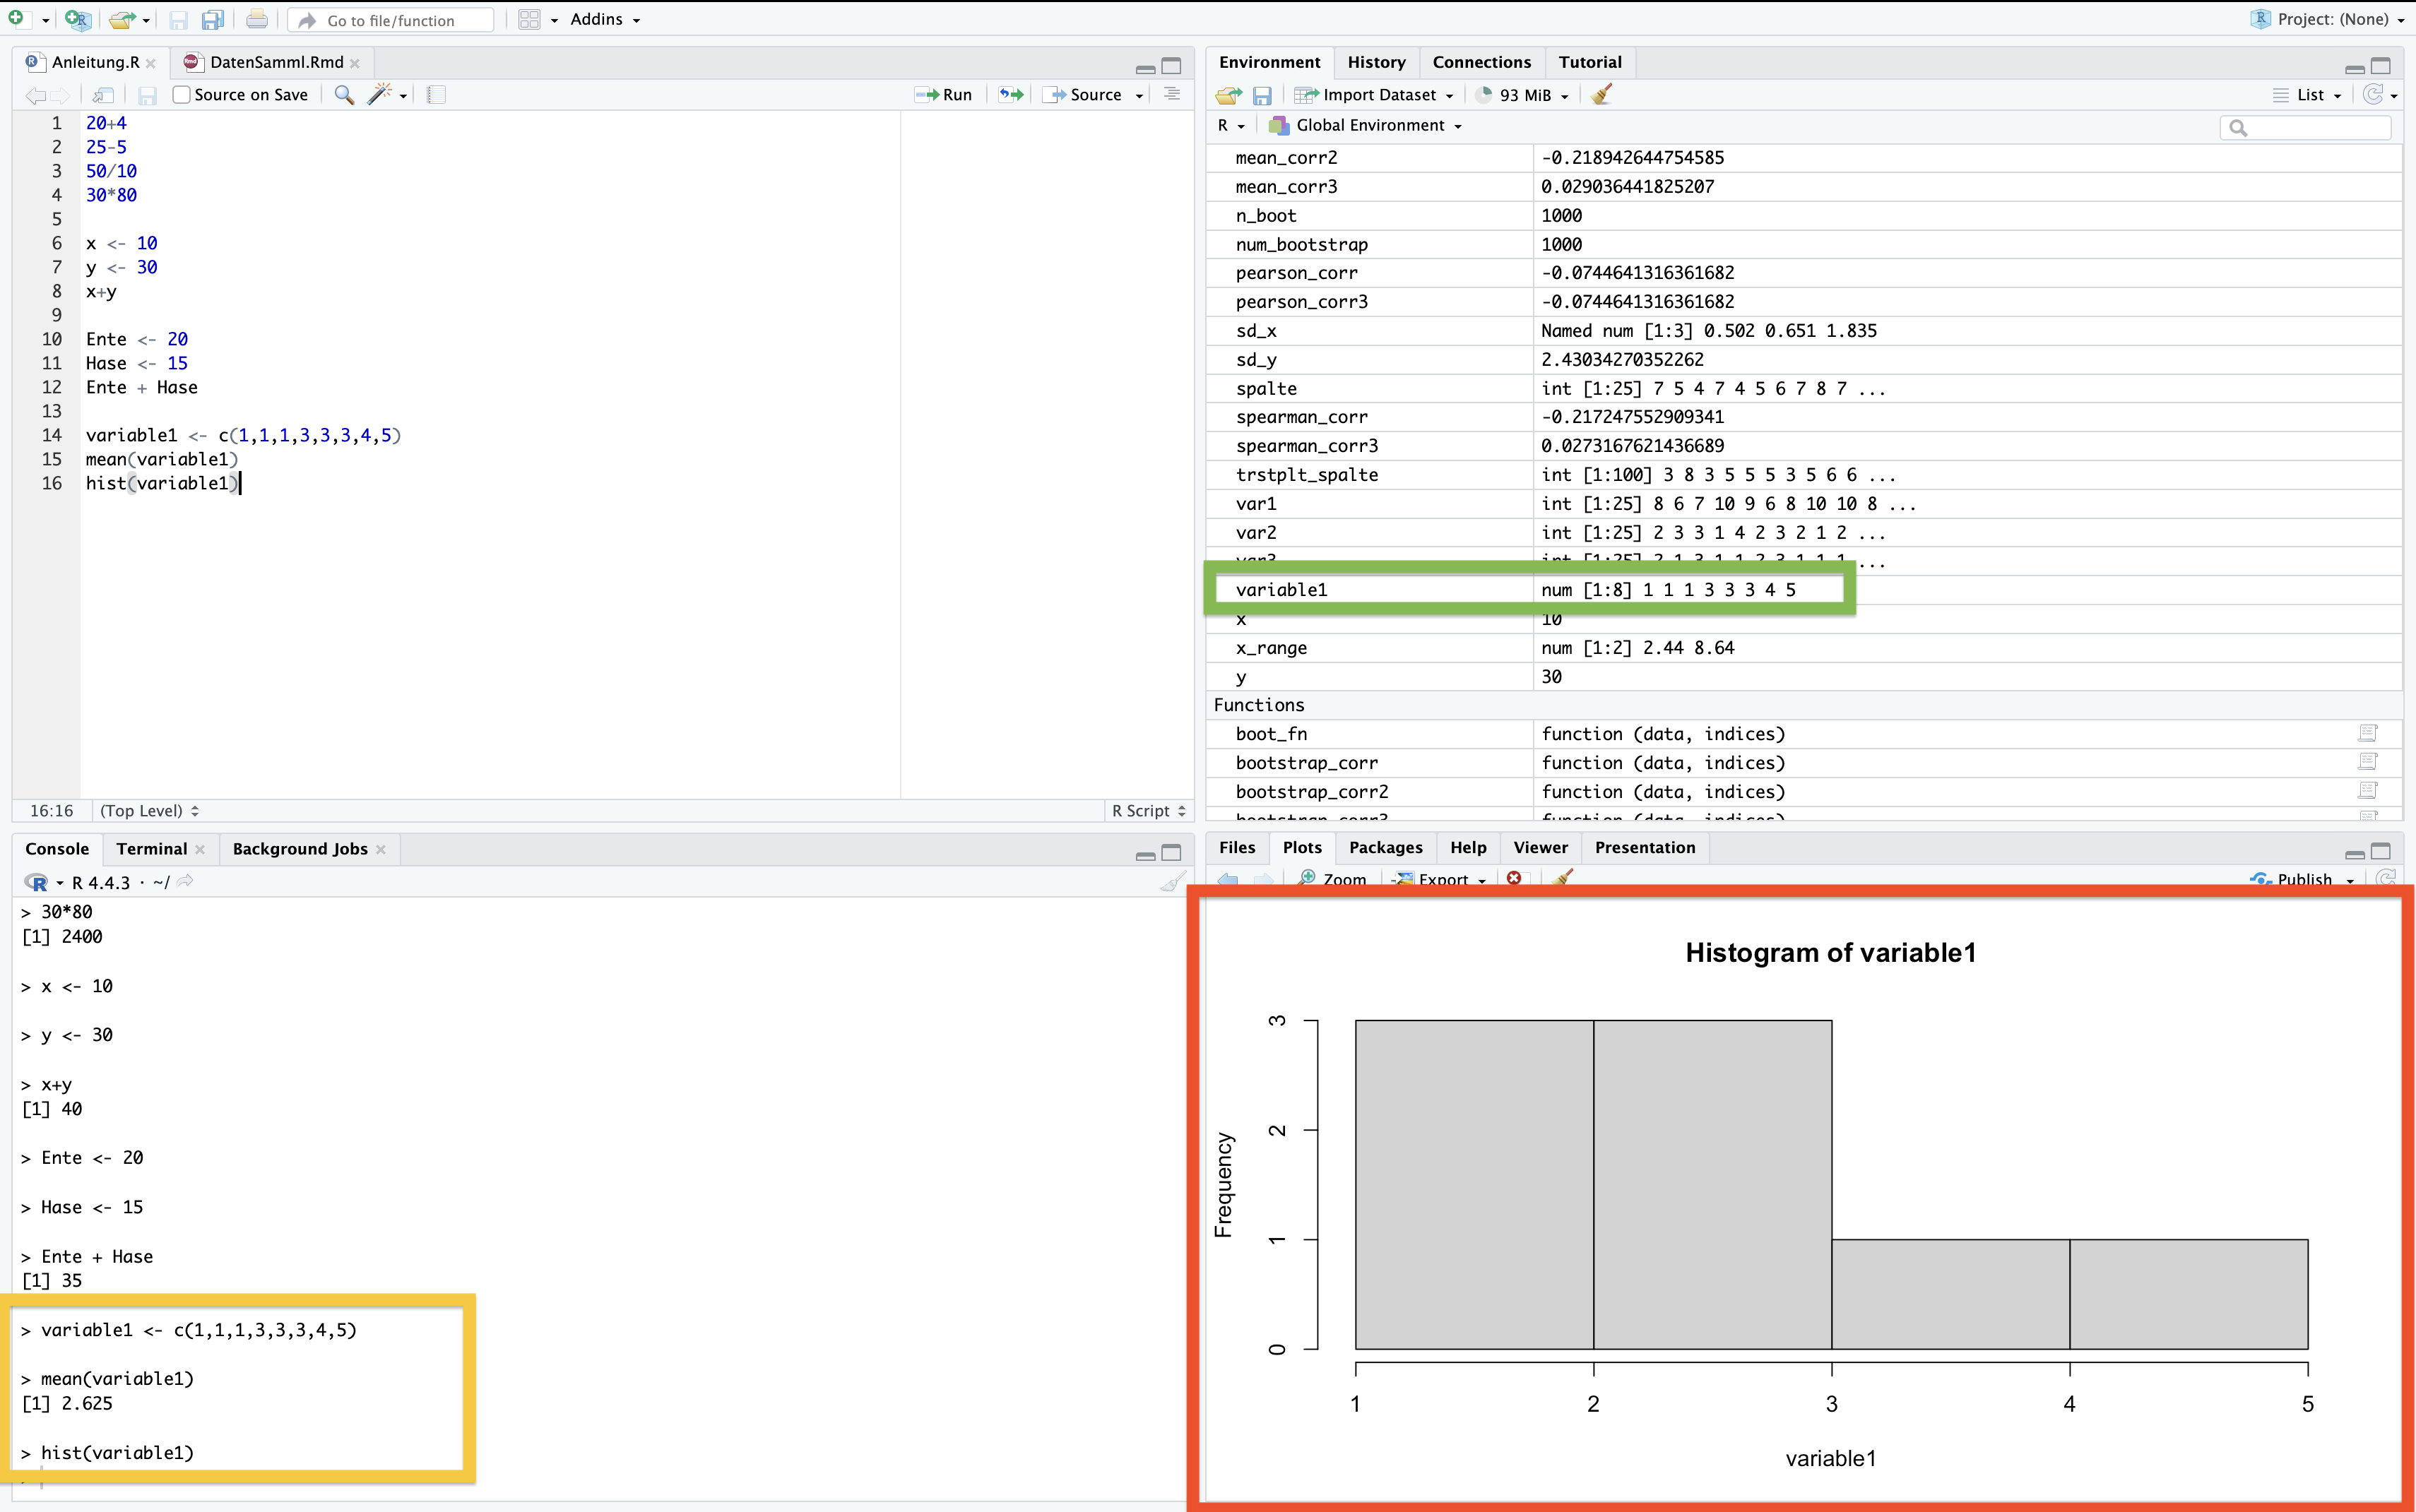The height and width of the screenshot is (1512, 2416).
Task: Close the Background Jobs tab
Action: 381,849
